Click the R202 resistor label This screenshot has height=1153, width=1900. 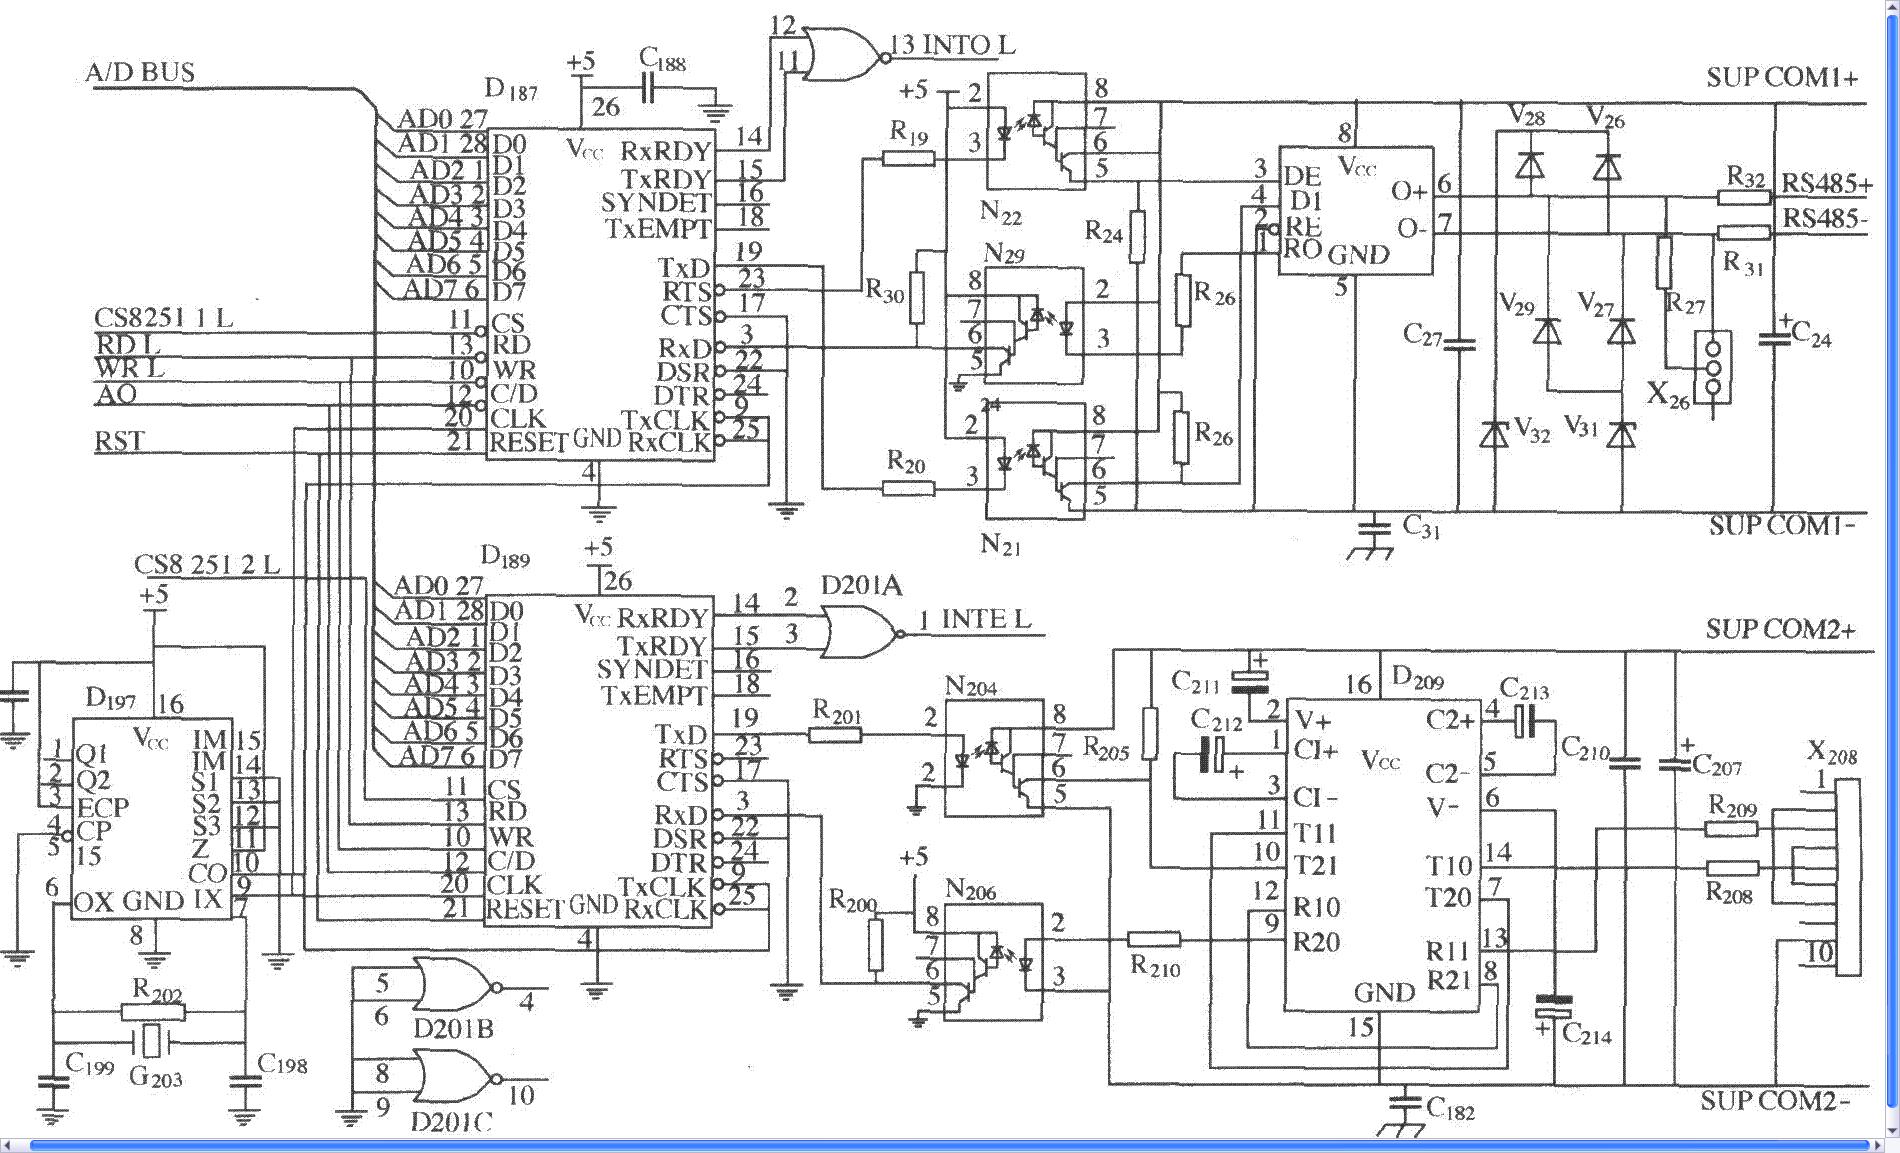tap(158, 990)
